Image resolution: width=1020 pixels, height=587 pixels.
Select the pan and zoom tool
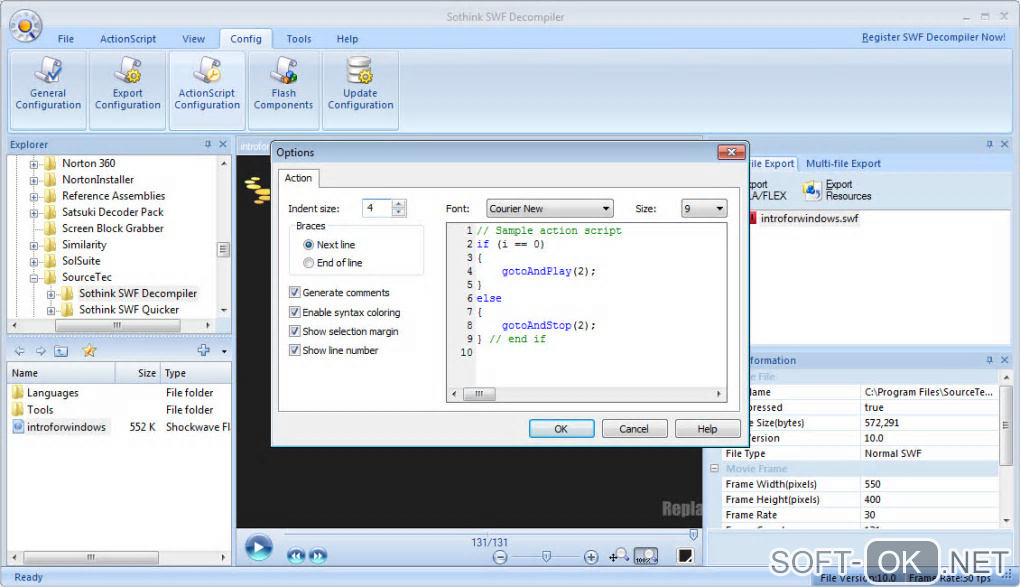[x=619, y=556]
